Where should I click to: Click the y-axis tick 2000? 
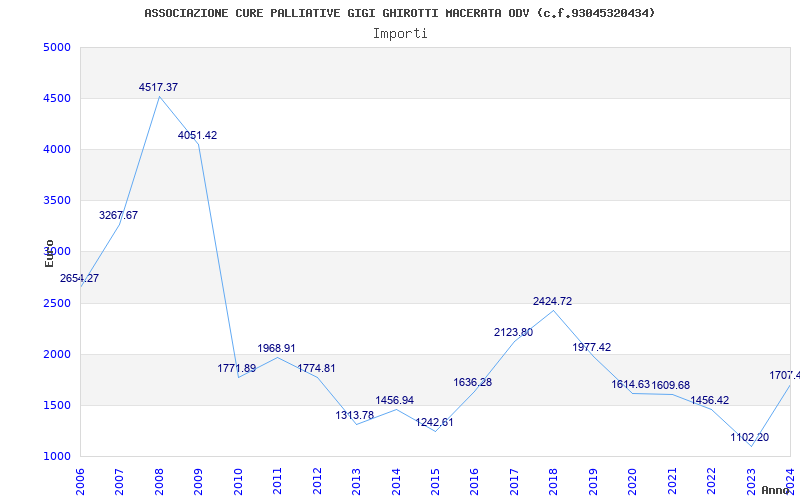(57, 355)
